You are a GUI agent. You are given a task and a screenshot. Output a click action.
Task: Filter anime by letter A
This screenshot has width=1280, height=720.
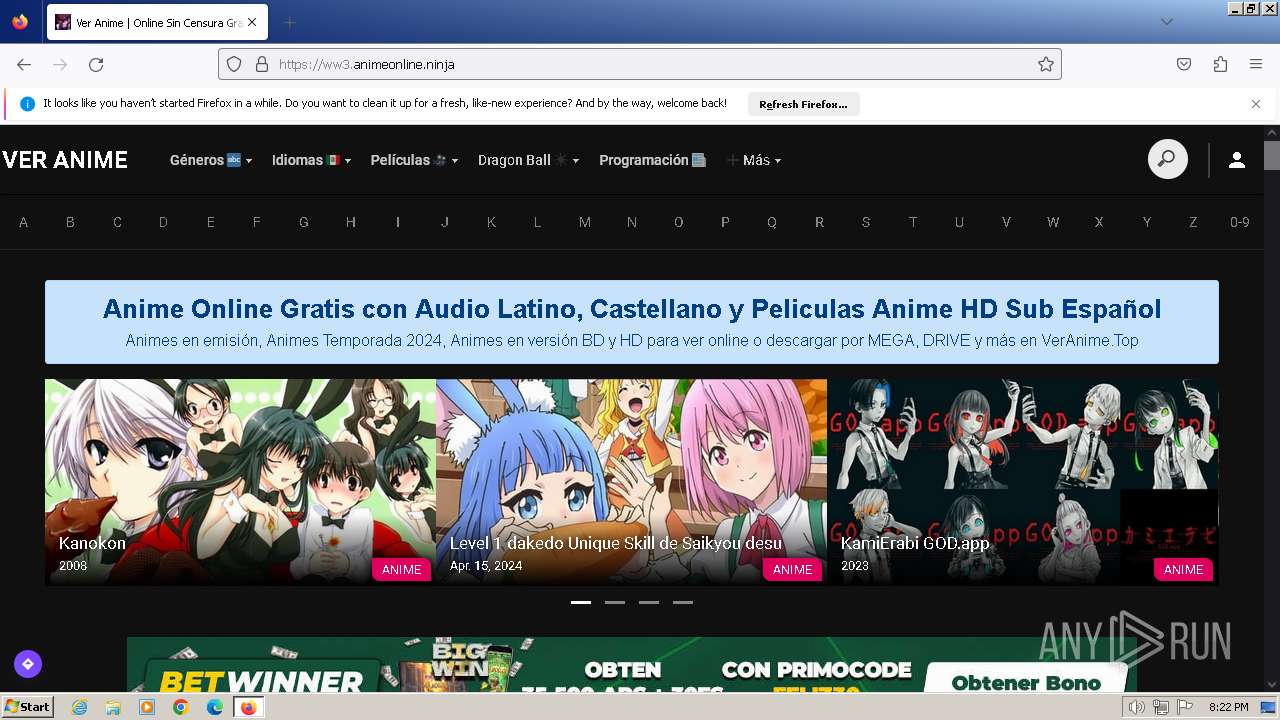point(24,222)
